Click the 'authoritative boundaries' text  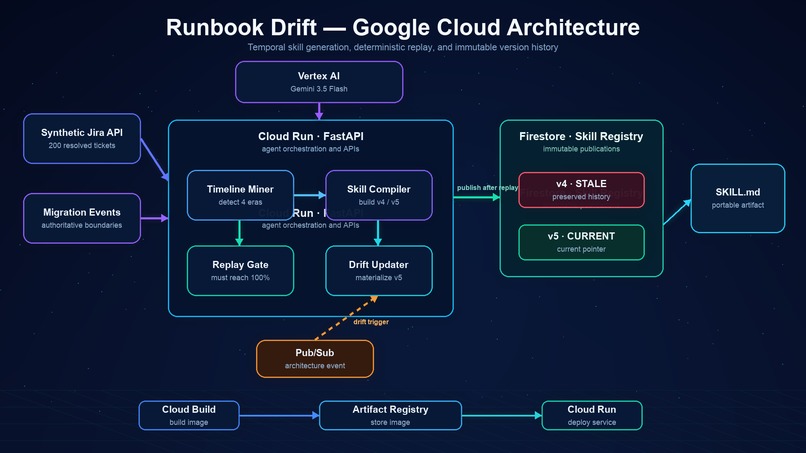82,225
